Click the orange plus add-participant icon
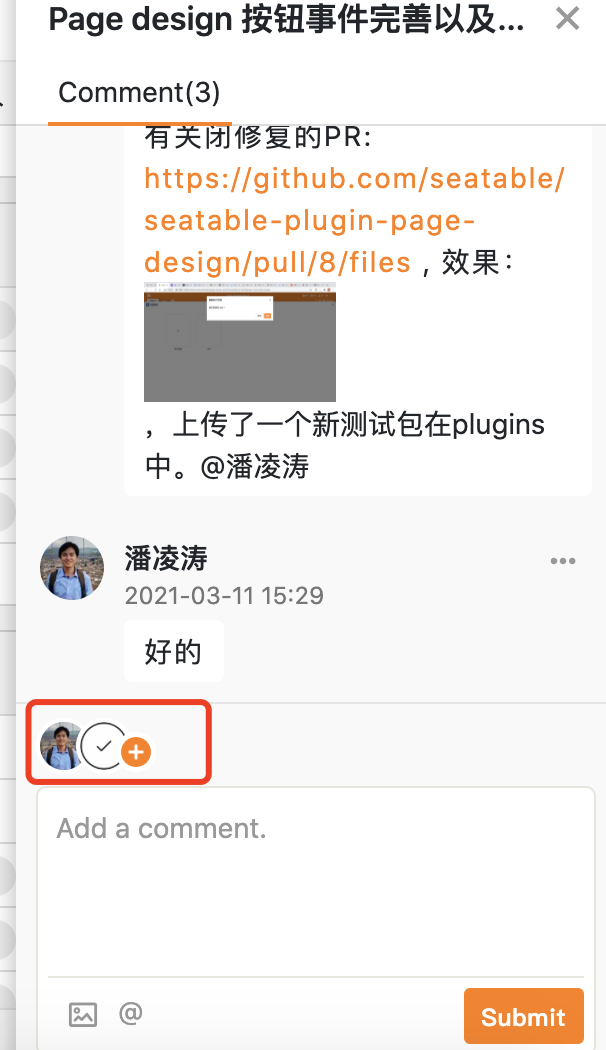 136,752
